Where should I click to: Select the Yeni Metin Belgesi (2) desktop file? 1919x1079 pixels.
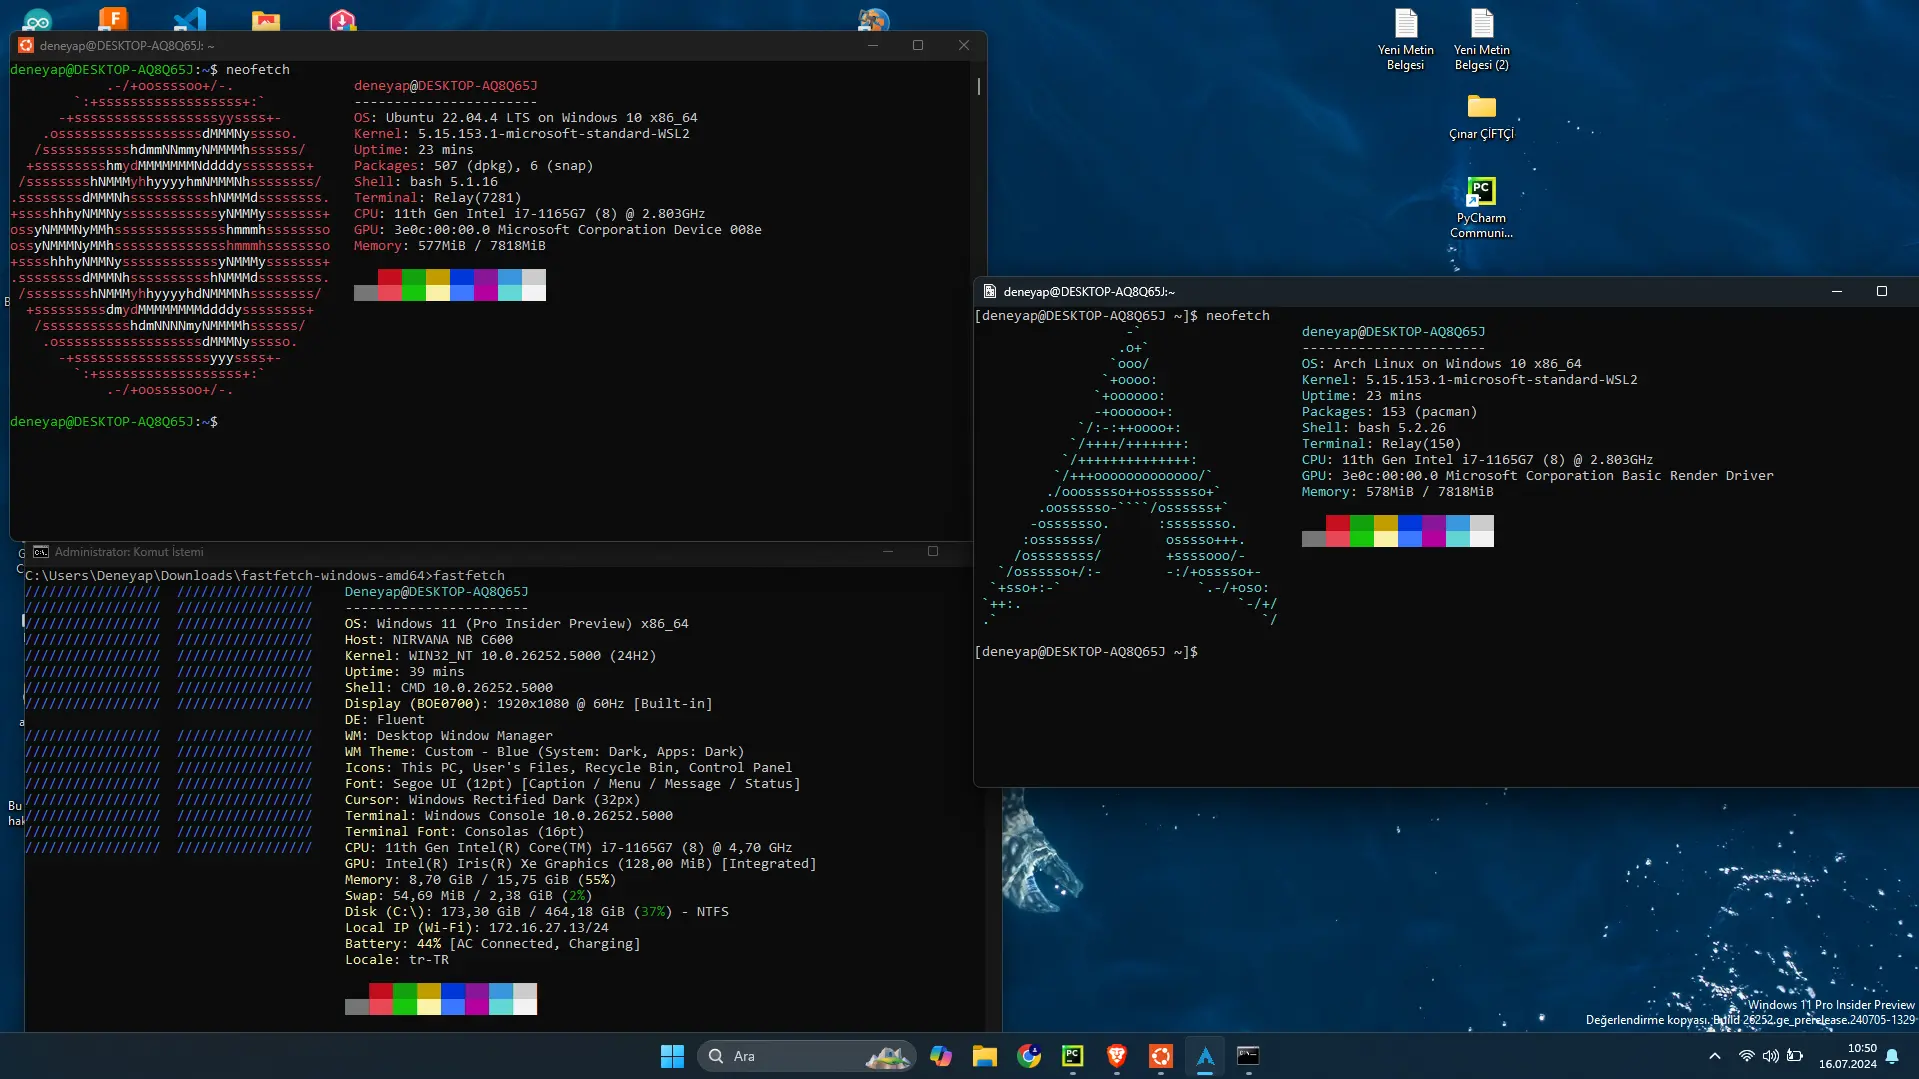pos(1481,41)
